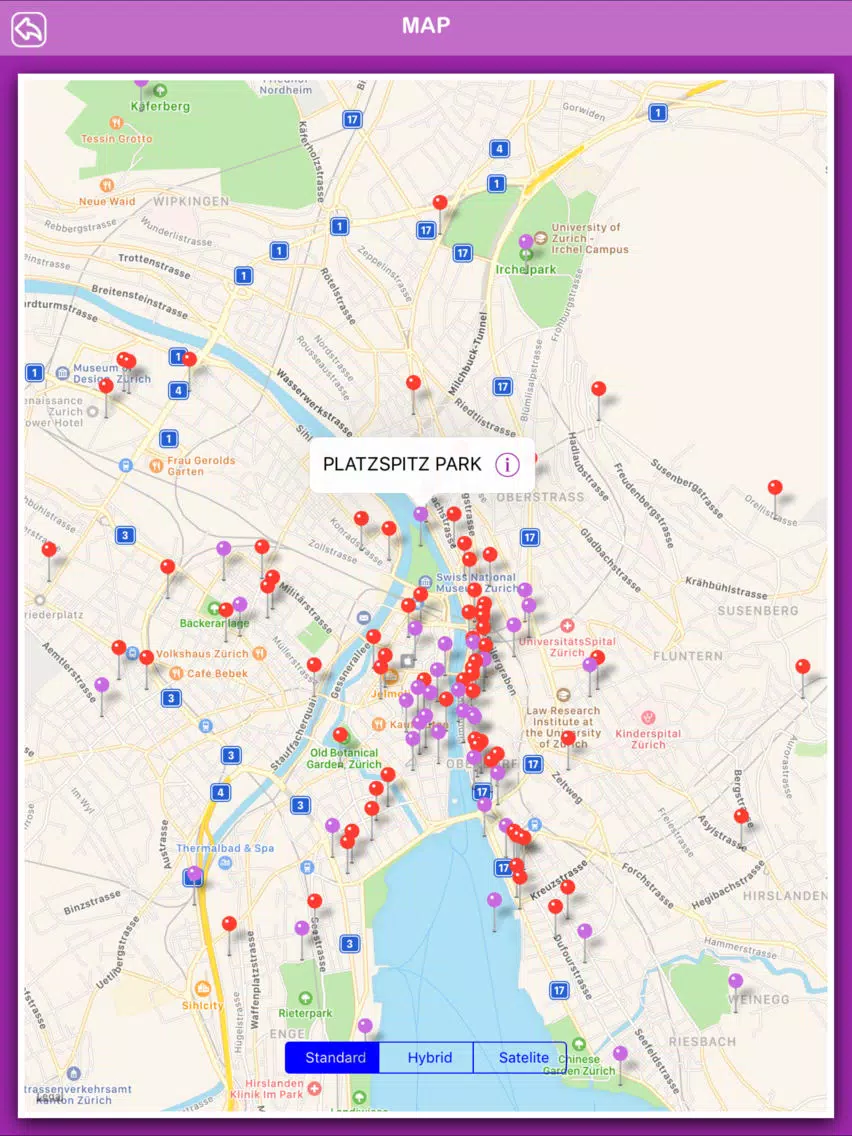852x1136 pixels.
Task: Select the purple pin near Weinegg
Action: pos(735,981)
